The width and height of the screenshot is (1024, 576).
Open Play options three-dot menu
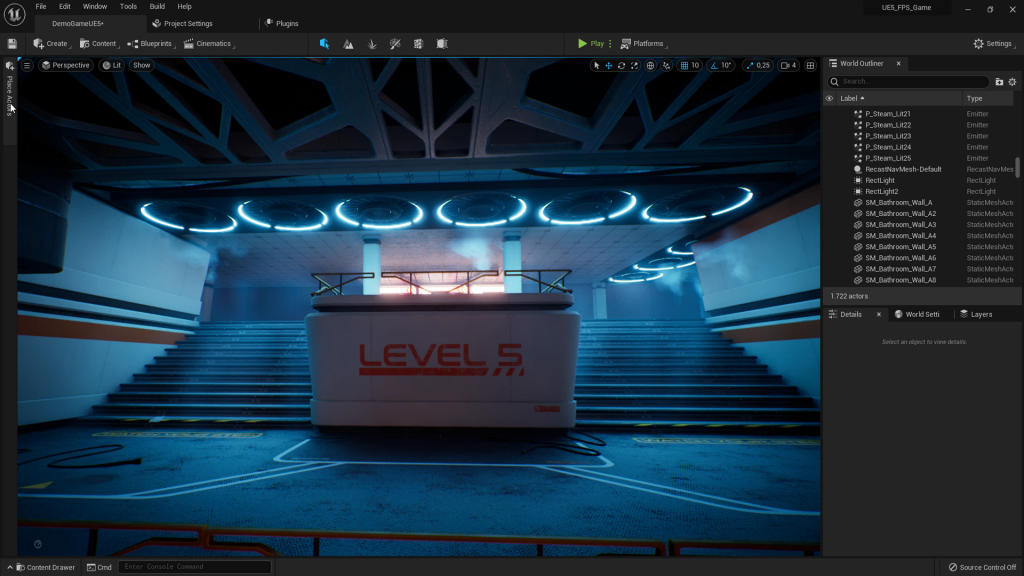pos(610,44)
